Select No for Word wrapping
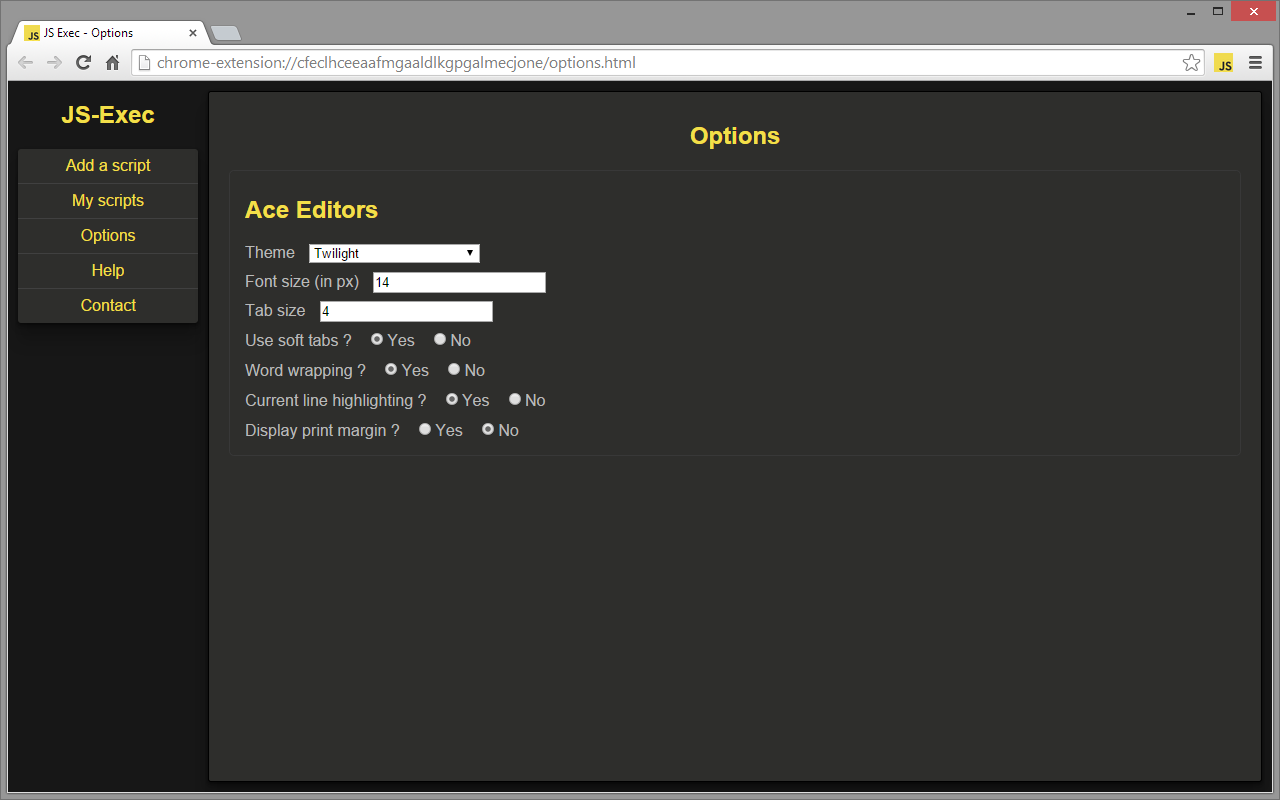 tap(454, 369)
